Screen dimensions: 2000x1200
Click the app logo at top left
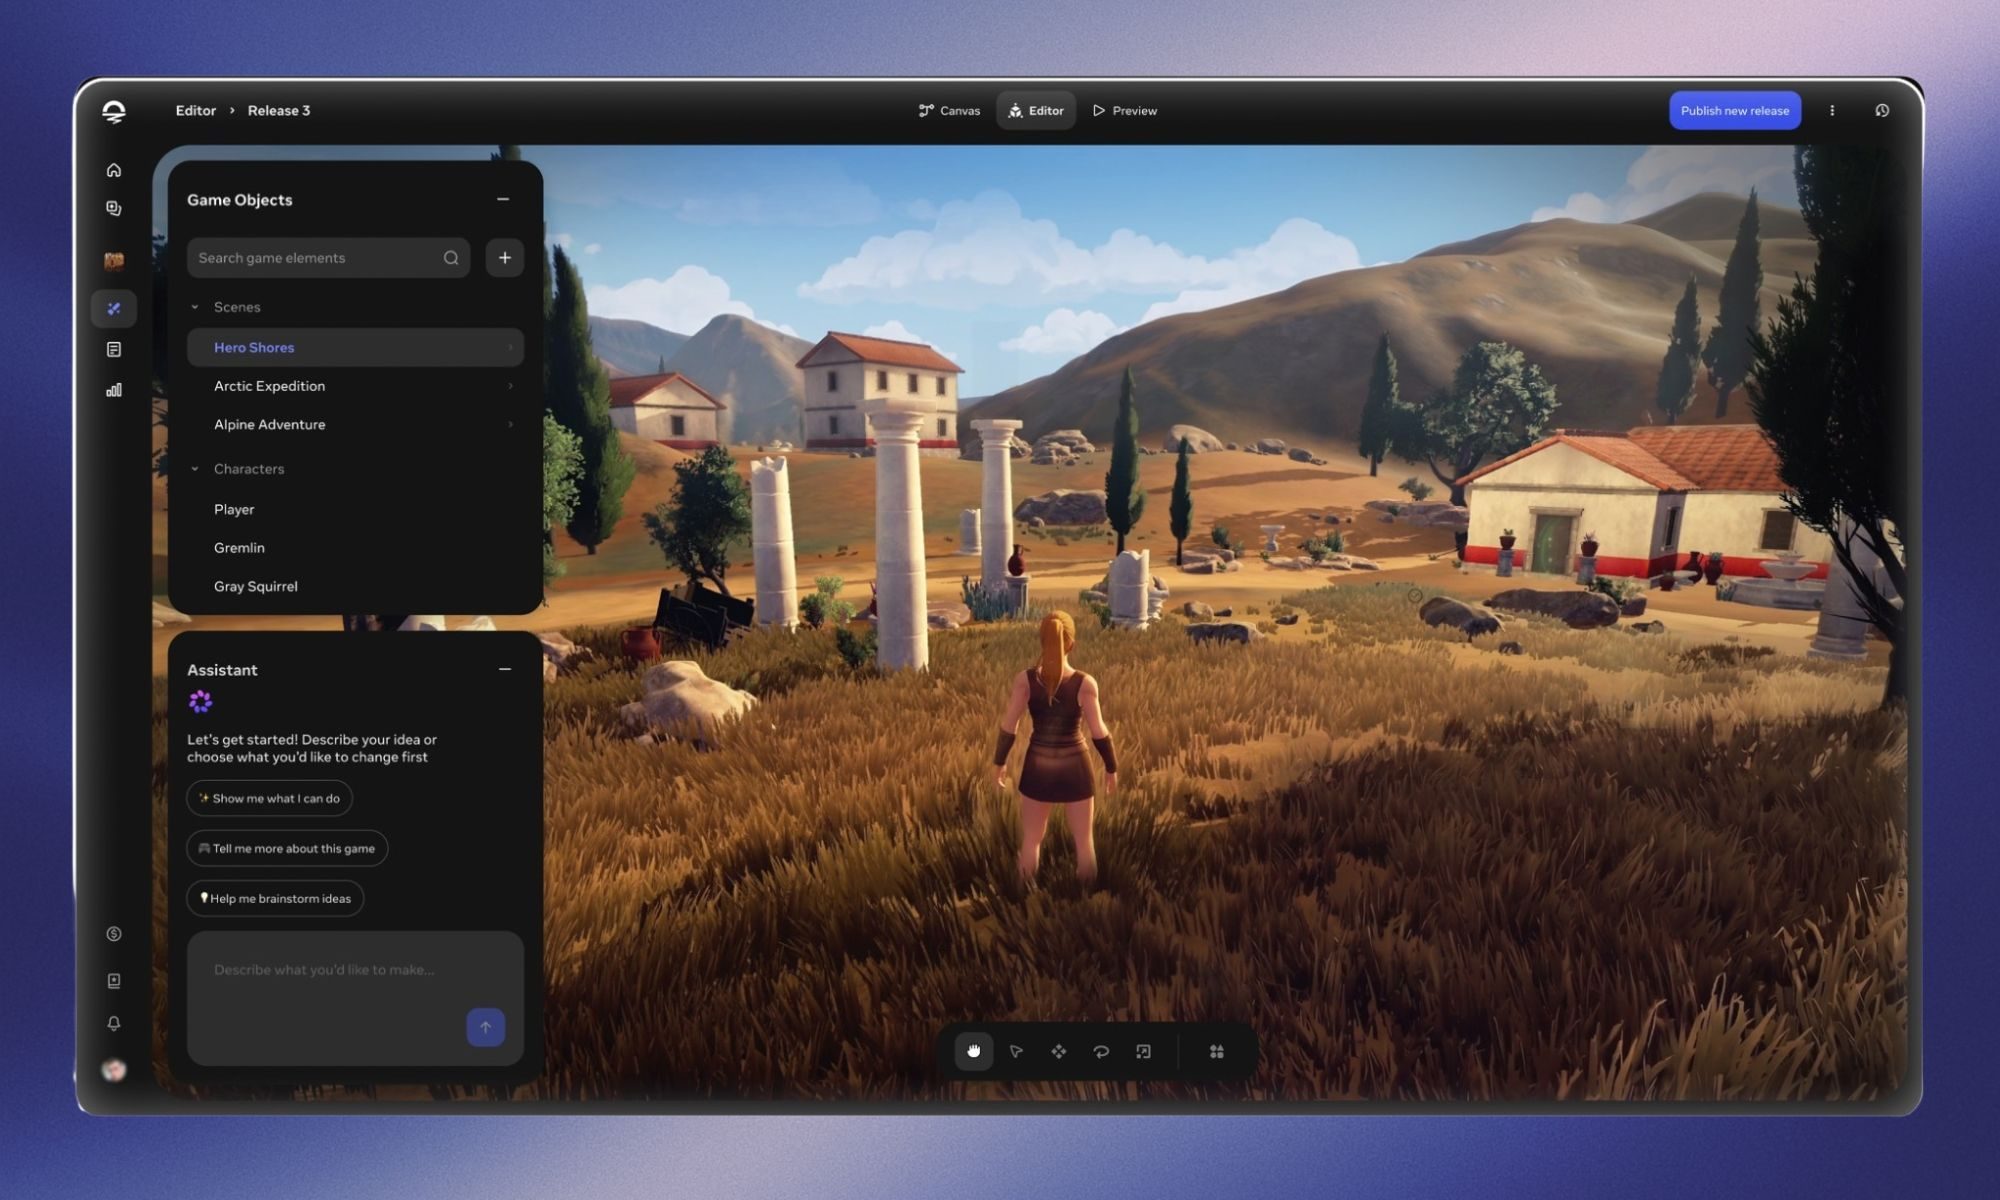coord(114,111)
